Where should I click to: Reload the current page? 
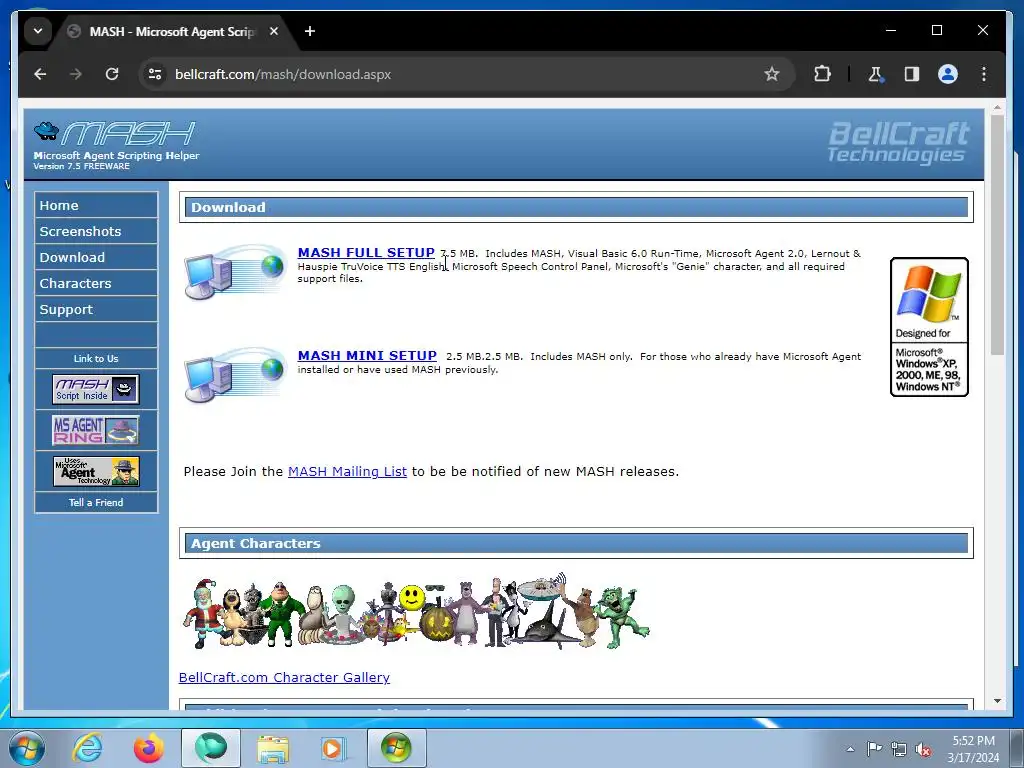click(112, 74)
